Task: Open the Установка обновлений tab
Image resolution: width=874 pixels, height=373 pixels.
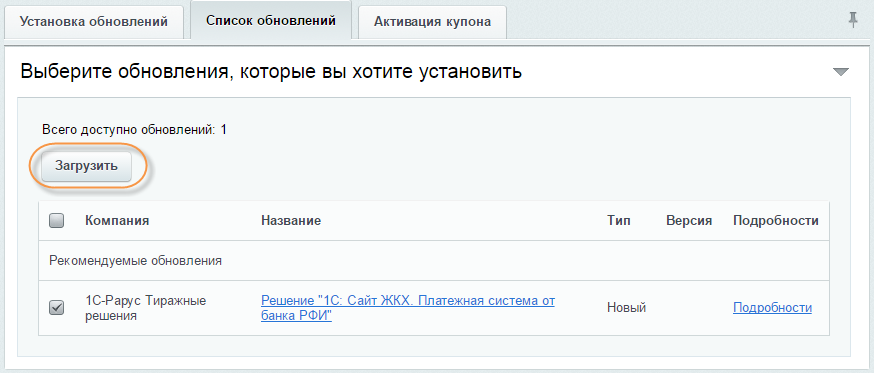Action: coord(94,22)
